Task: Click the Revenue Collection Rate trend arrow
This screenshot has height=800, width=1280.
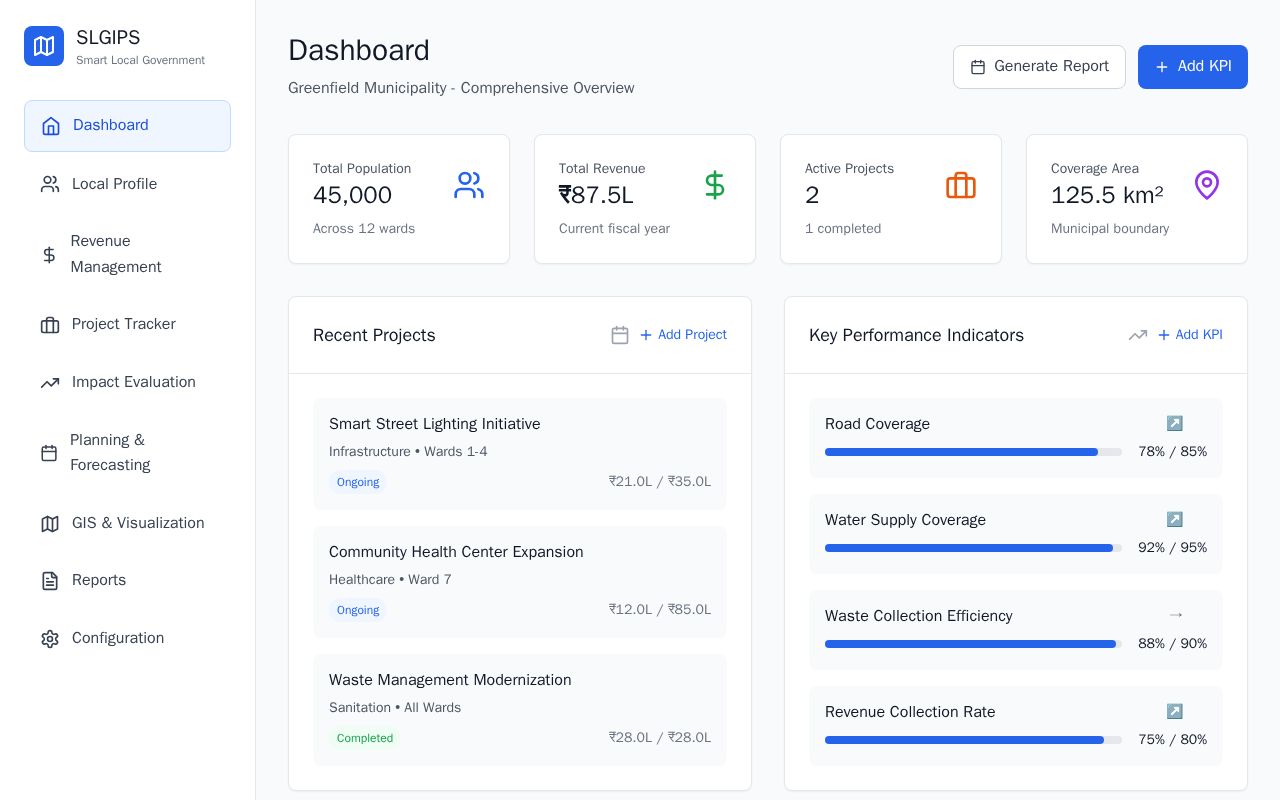Action: [1175, 712]
